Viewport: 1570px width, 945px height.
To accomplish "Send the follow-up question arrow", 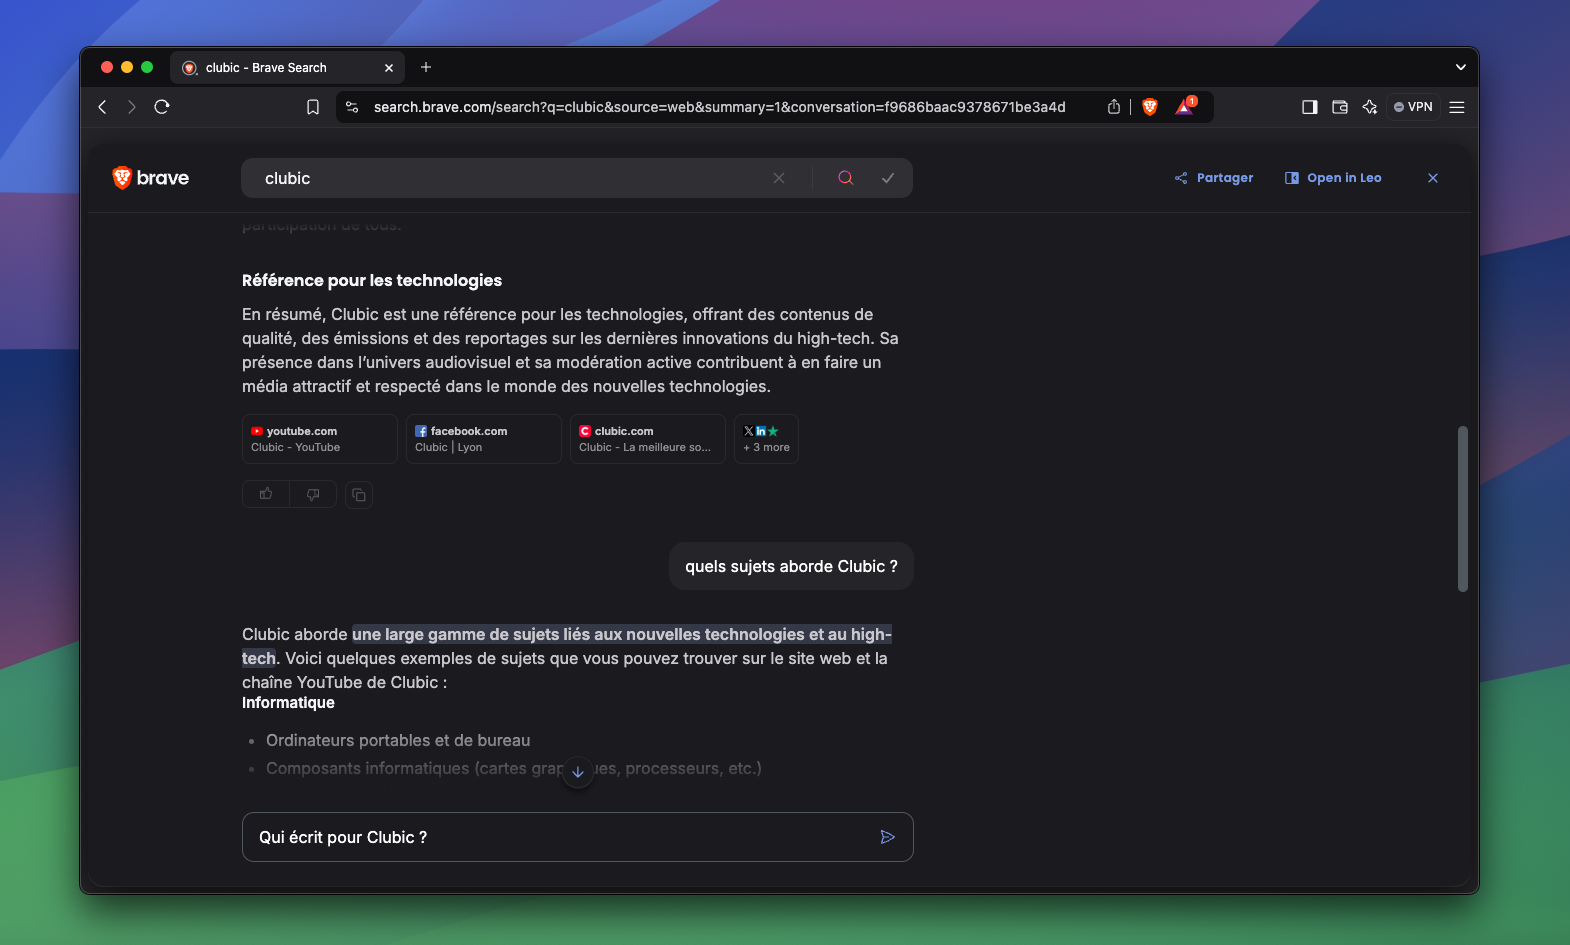I will [887, 837].
